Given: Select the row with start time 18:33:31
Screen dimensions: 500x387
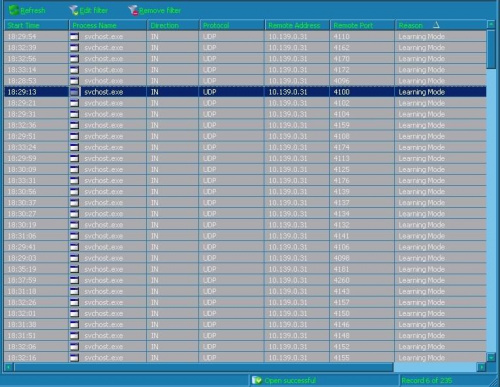Looking at the screenshot, I should coord(245,181).
